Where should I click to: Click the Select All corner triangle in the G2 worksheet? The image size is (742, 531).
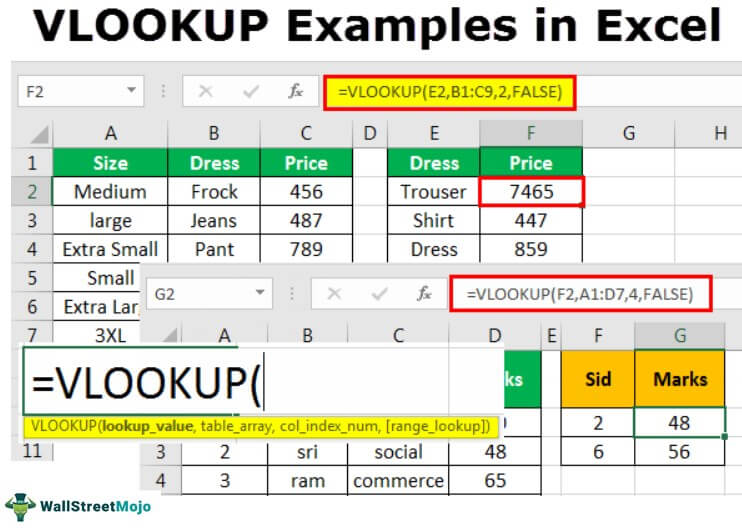[169, 335]
